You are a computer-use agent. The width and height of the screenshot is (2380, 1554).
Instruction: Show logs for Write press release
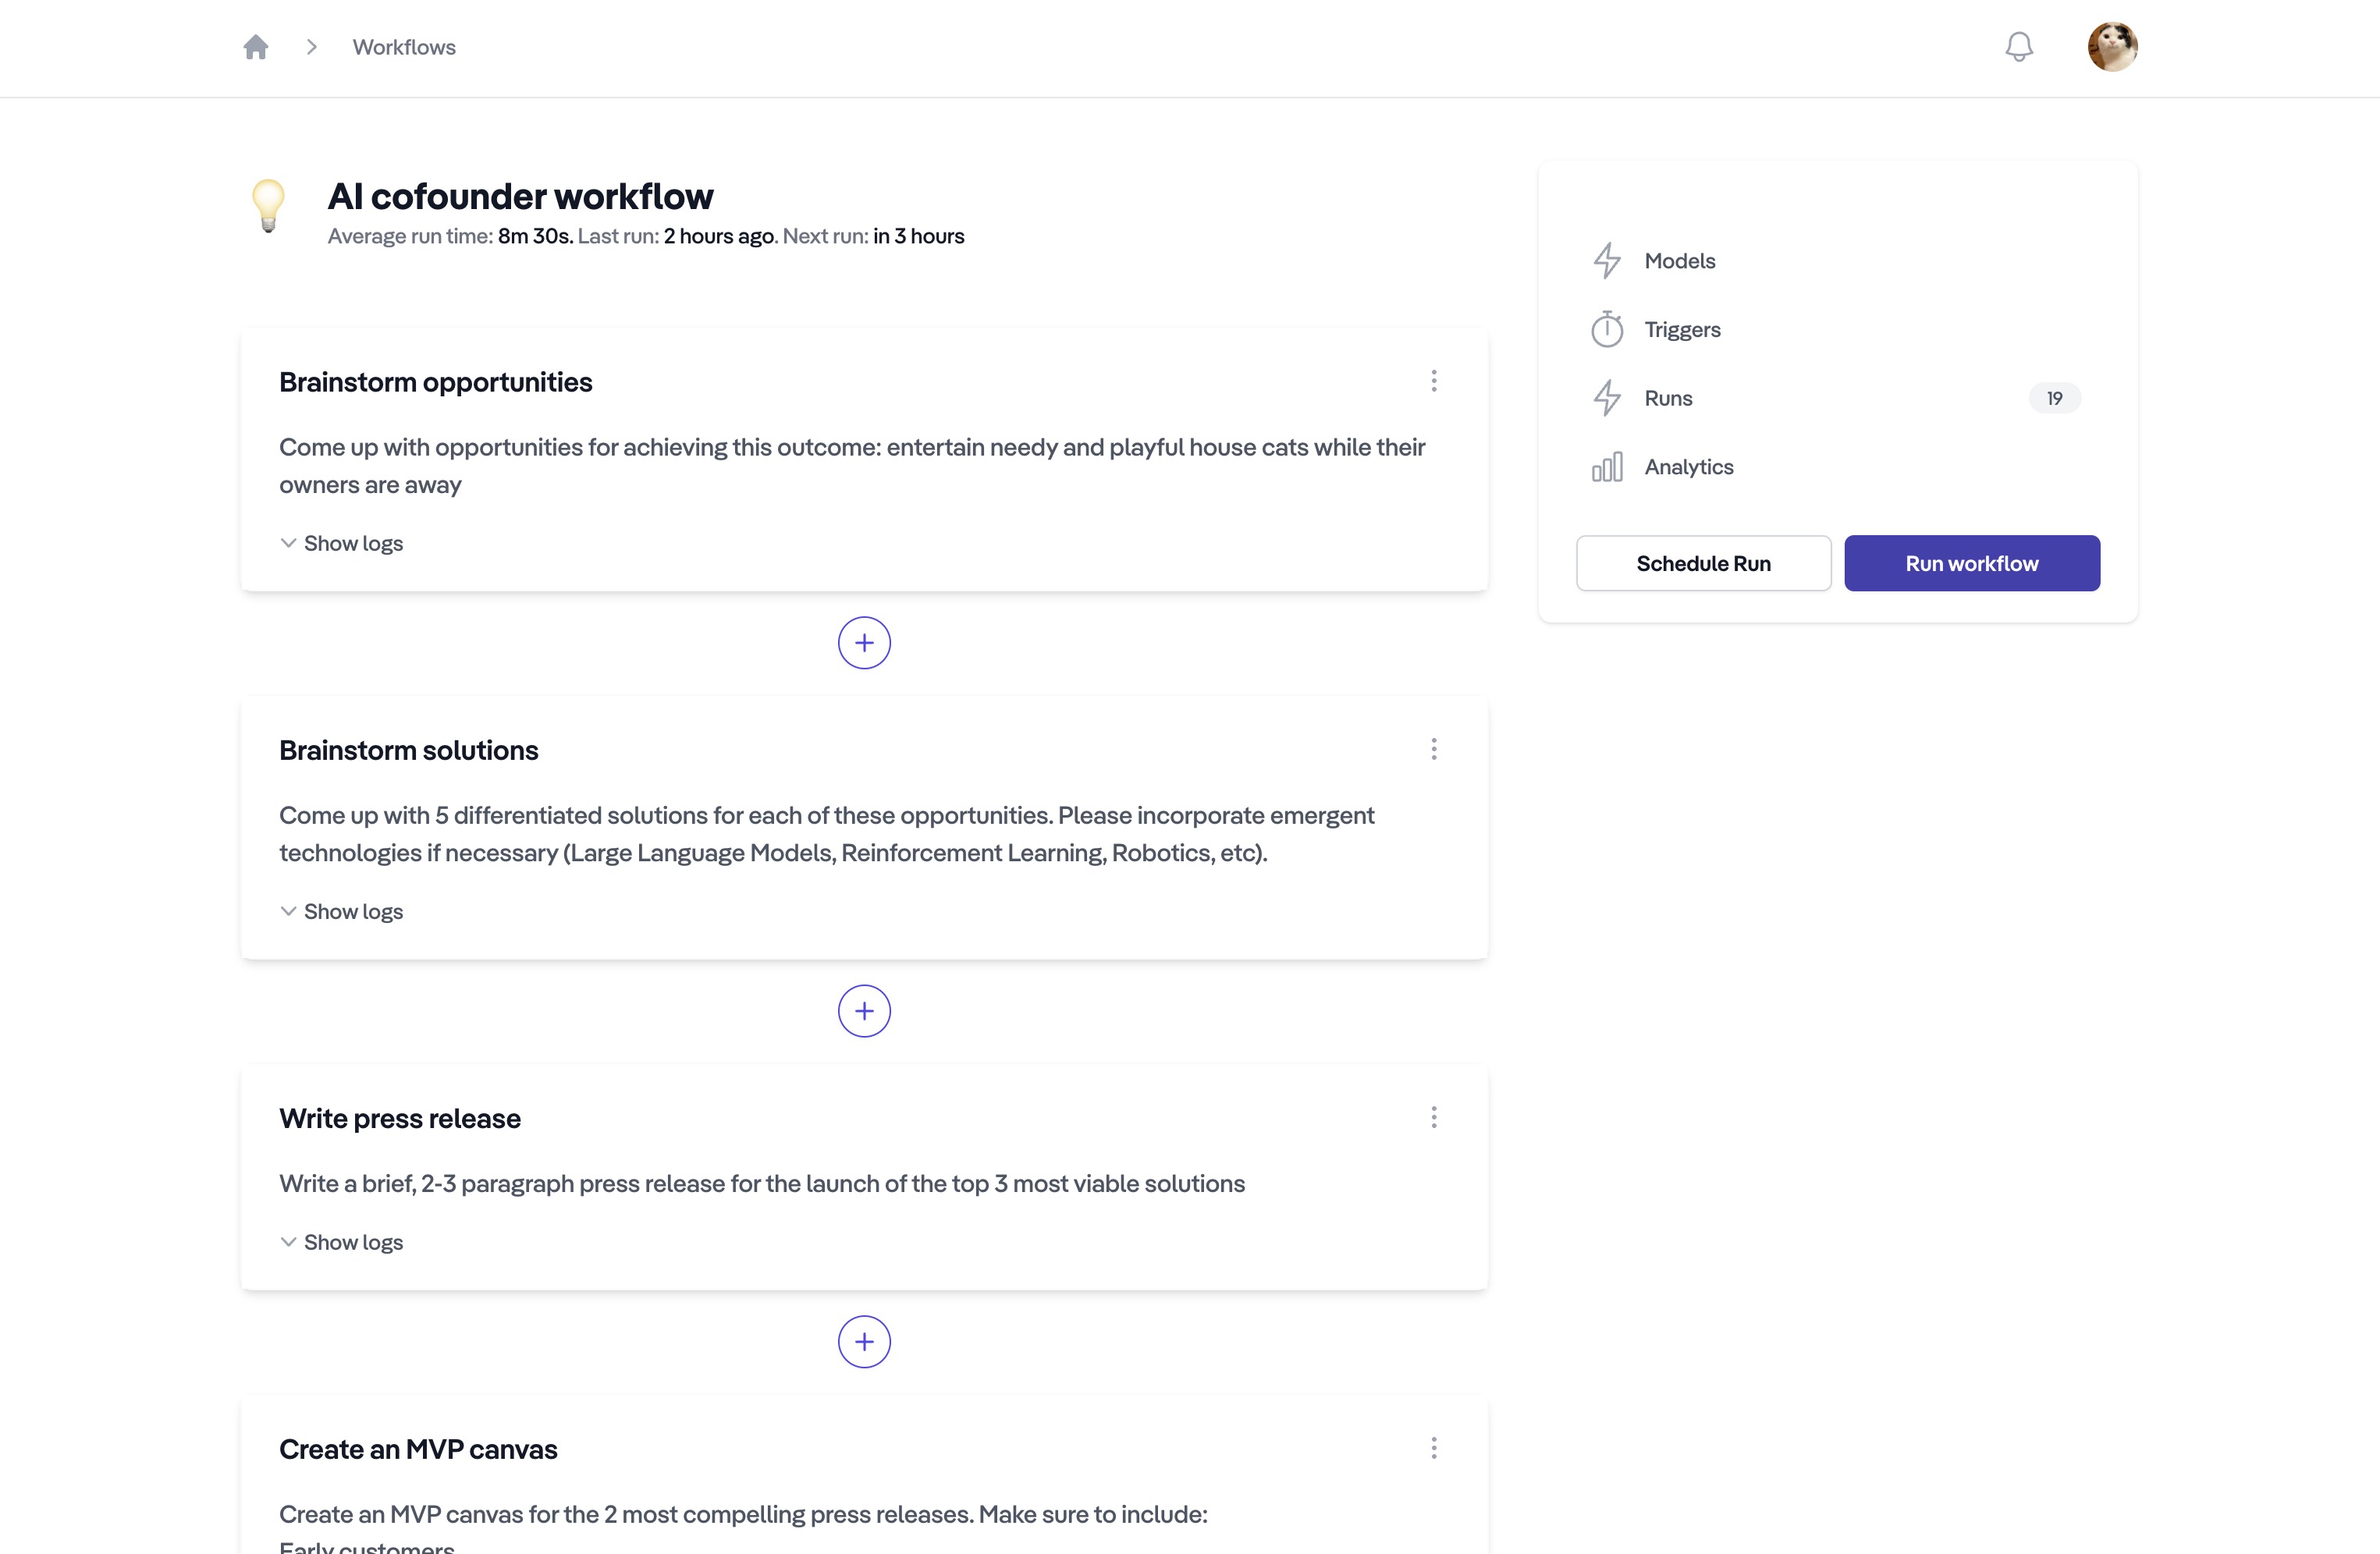(342, 1242)
